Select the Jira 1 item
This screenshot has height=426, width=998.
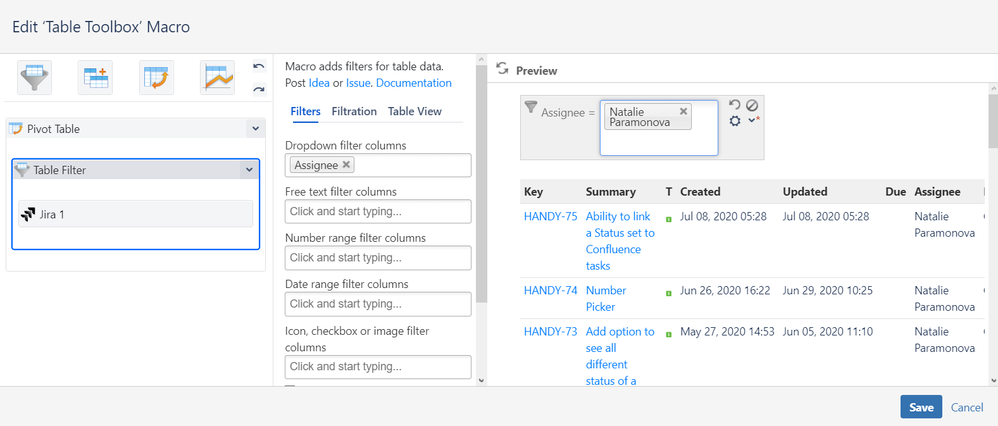click(x=136, y=214)
